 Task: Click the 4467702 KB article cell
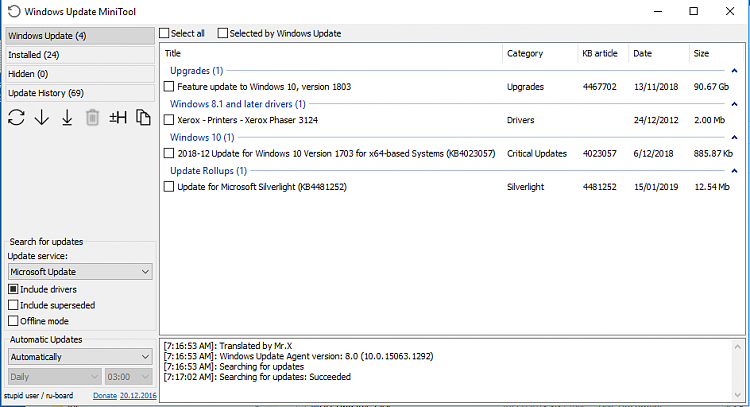coord(599,87)
